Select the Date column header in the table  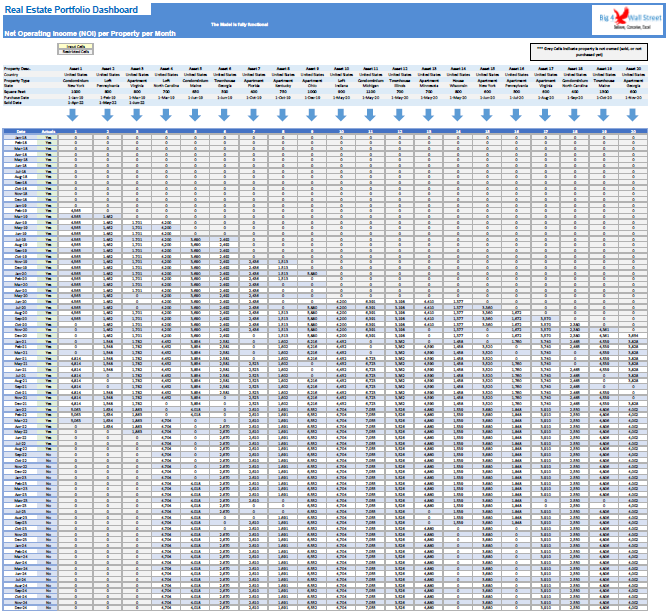pos(20,131)
